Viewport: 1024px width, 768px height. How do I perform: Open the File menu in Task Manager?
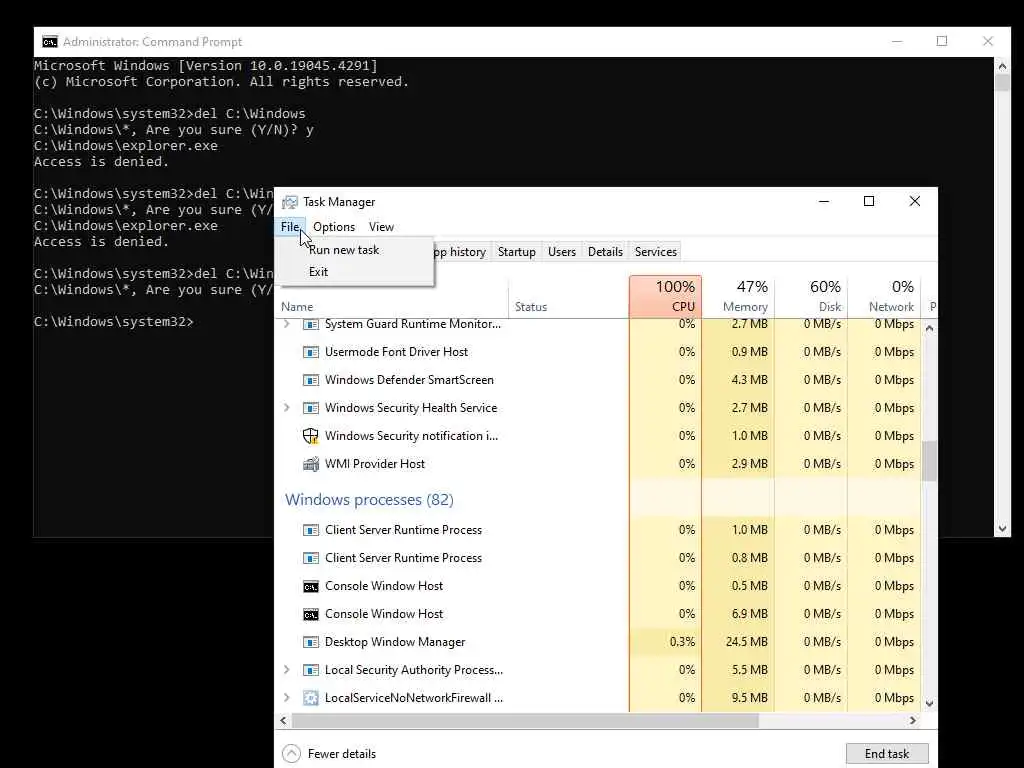[x=290, y=227]
